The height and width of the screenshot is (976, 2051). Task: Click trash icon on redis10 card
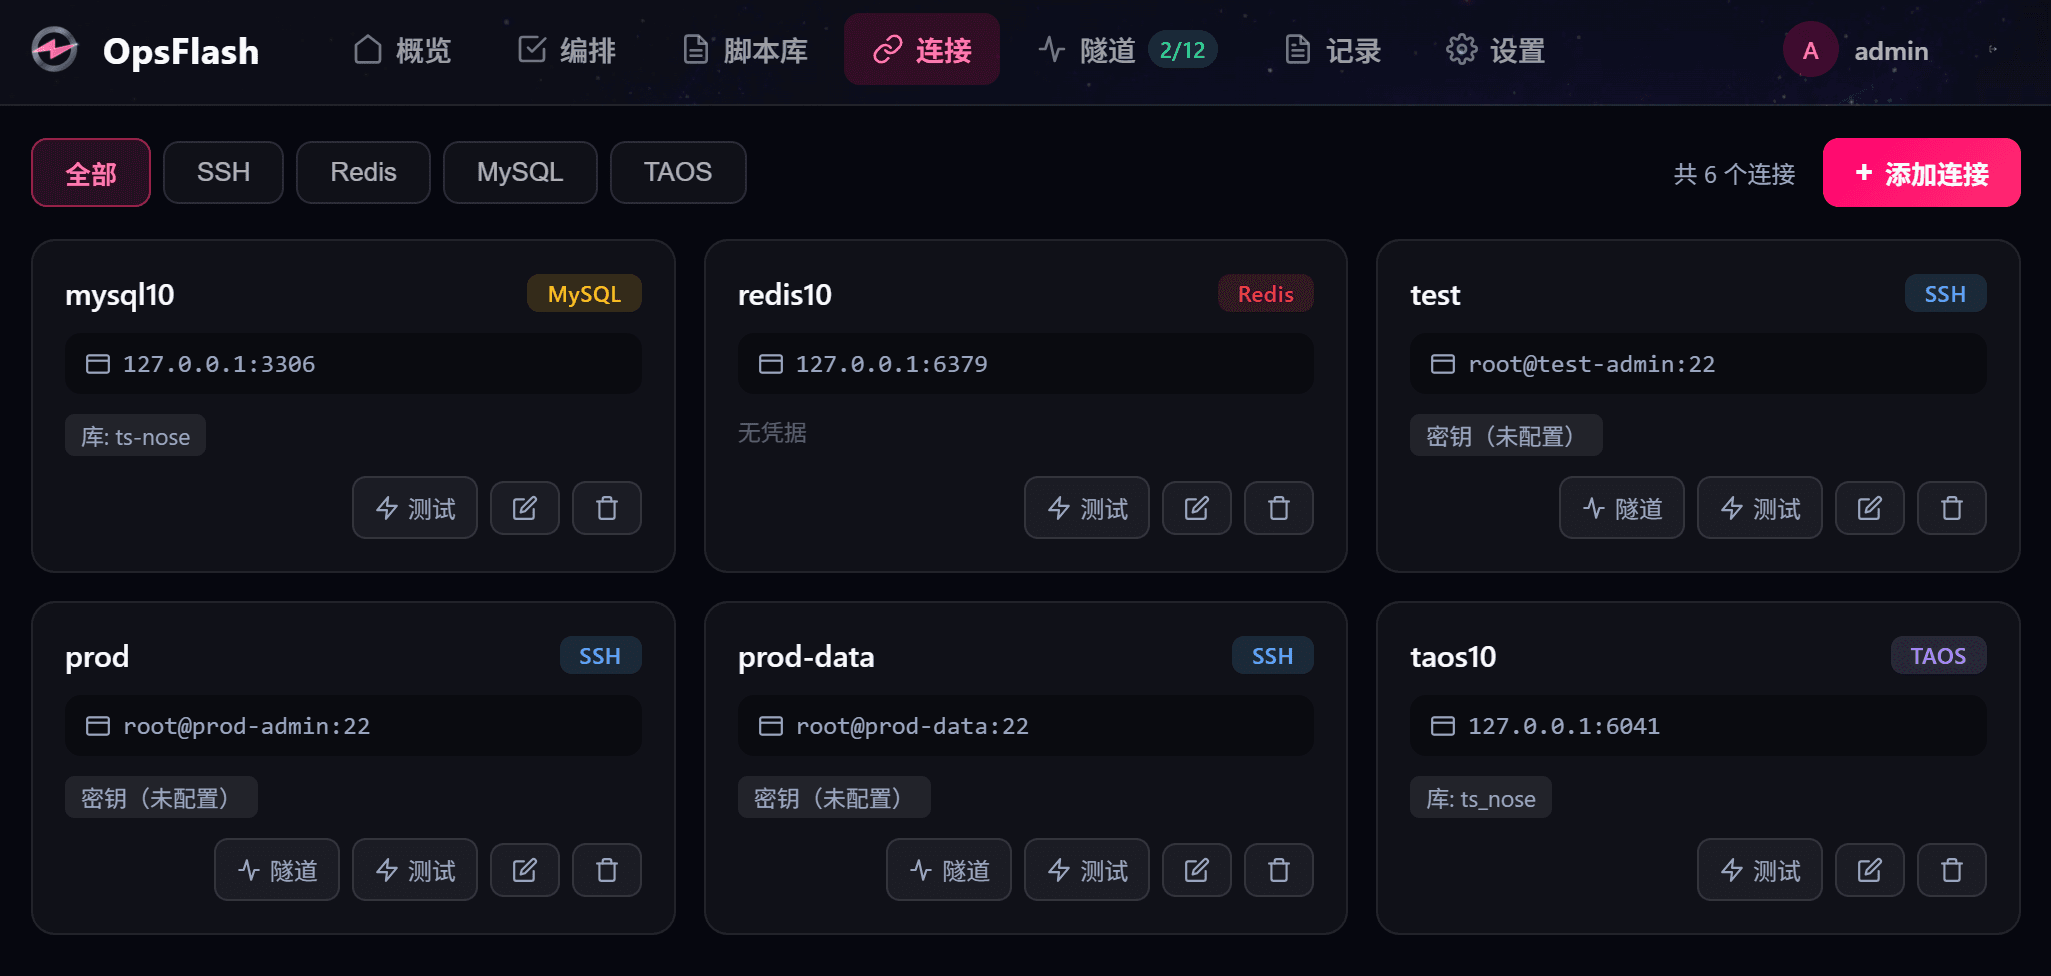pyautogui.click(x=1278, y=508)
